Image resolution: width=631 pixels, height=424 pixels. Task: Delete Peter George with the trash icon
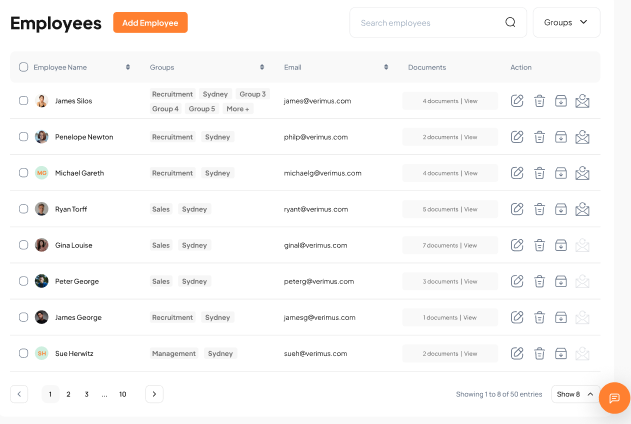click(x=539, y=281)
